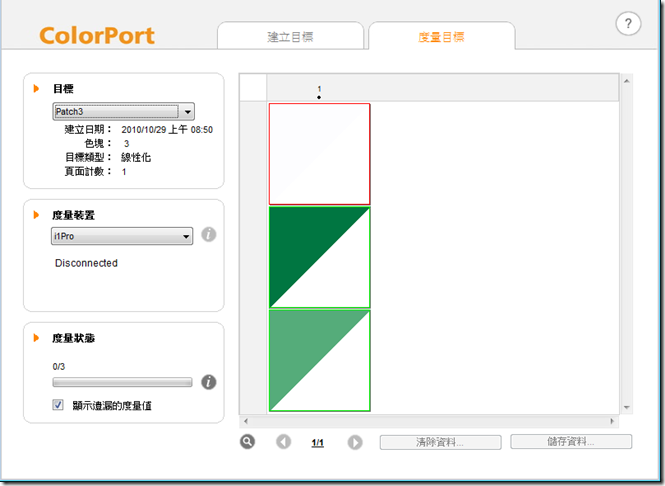Click the 1/1 page indicator link
This screenshot has height=486, width=665.
click(318, 443)
